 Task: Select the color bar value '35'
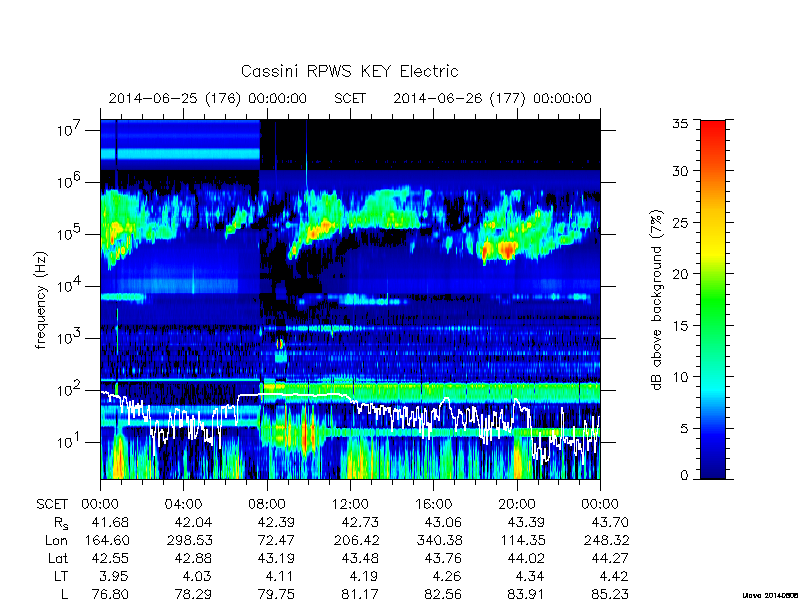pyautogui.click(x=680, y=123)
